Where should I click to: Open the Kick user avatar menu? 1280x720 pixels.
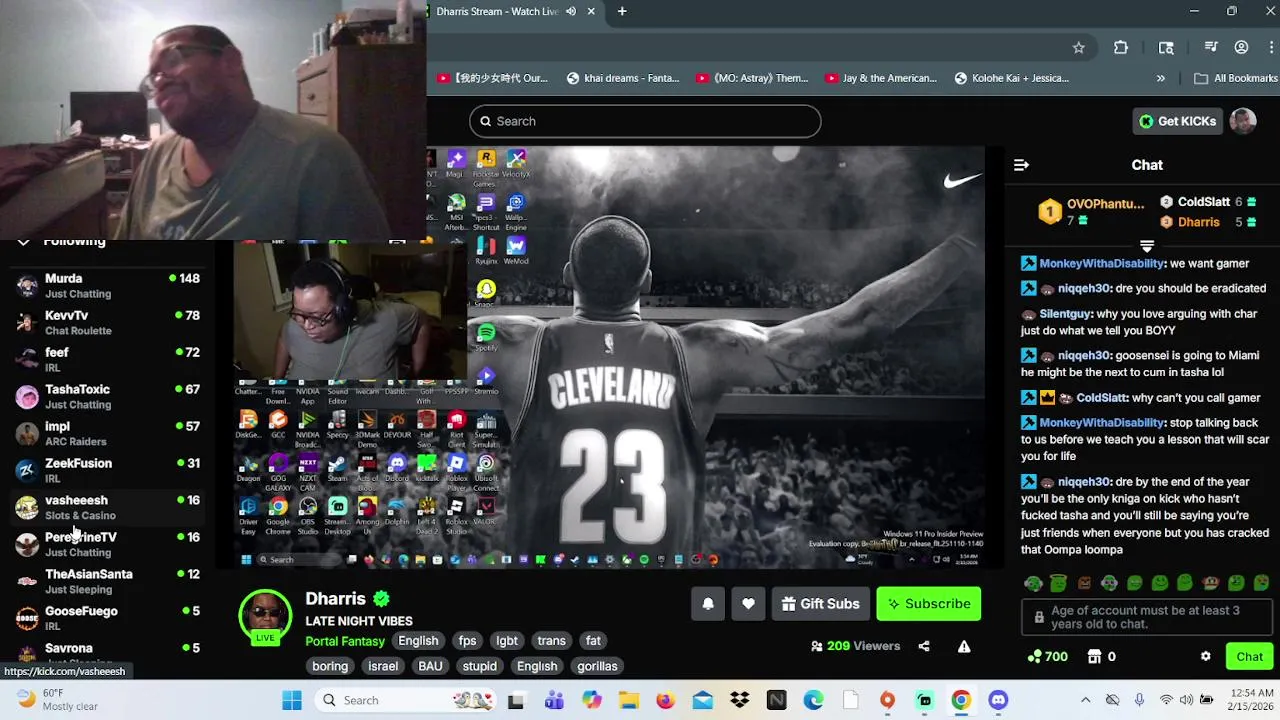tap(1243, 121)
